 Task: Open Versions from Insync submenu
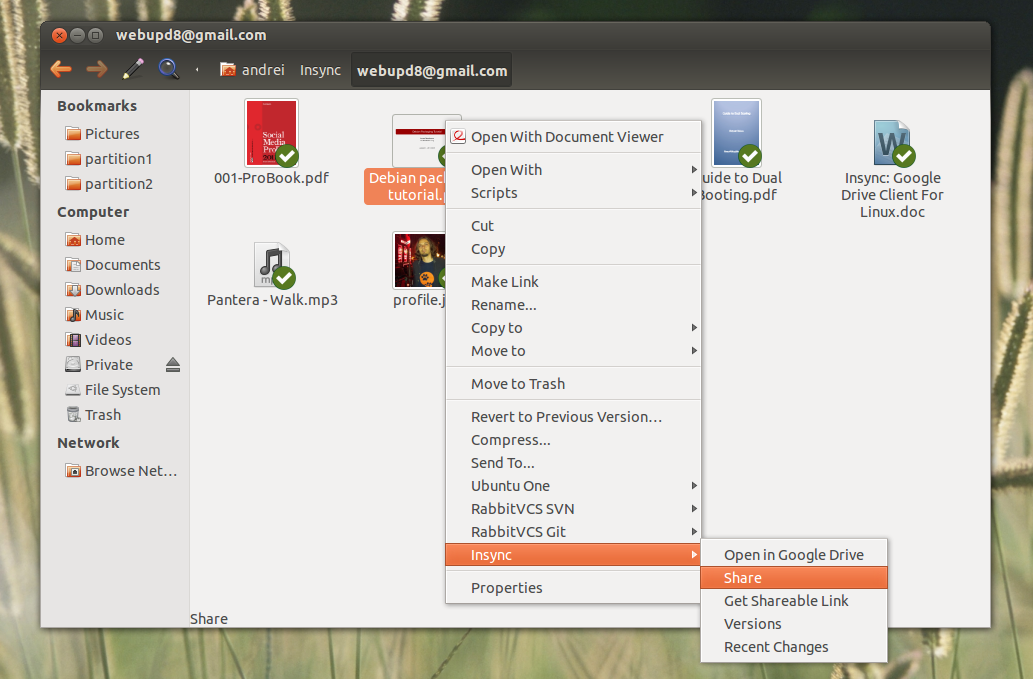(x=794, y=624)
